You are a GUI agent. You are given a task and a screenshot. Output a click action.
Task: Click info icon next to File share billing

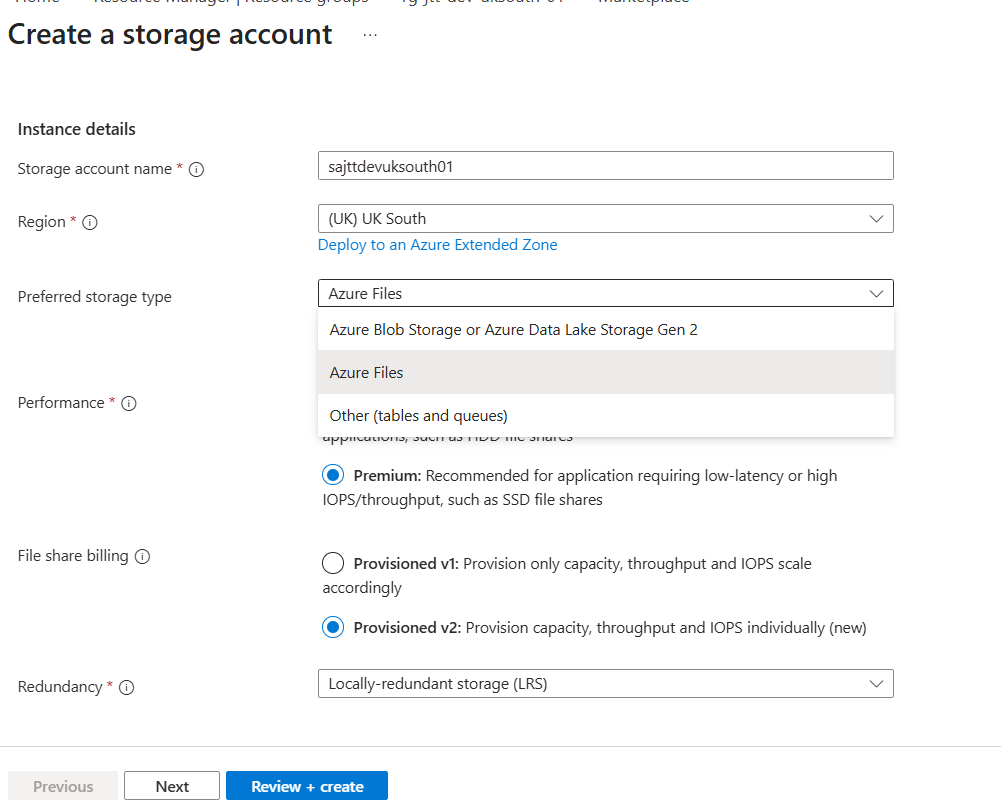coord(142,557)
